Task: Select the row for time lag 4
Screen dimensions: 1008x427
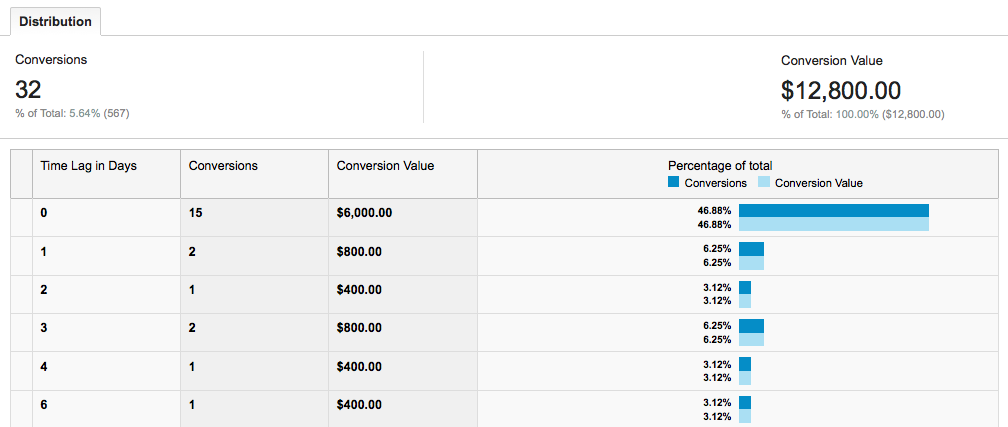Action: [x=44, y=366]
